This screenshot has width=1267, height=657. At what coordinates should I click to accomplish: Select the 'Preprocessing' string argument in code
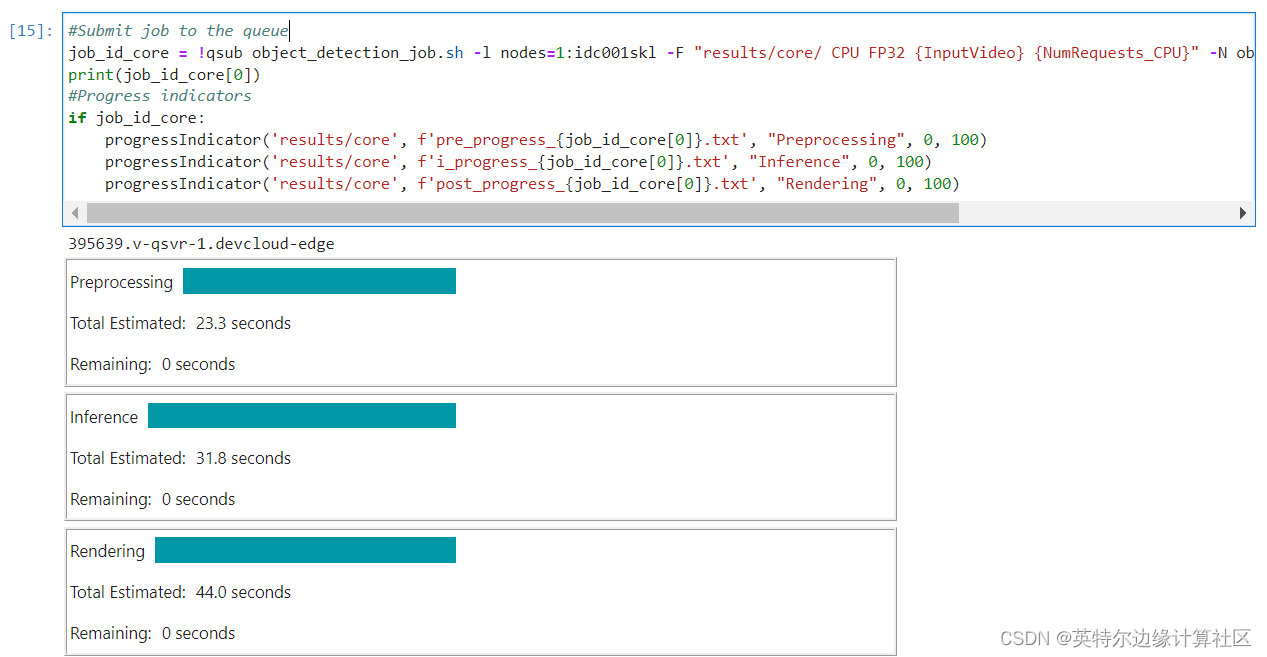pos(834,139)
